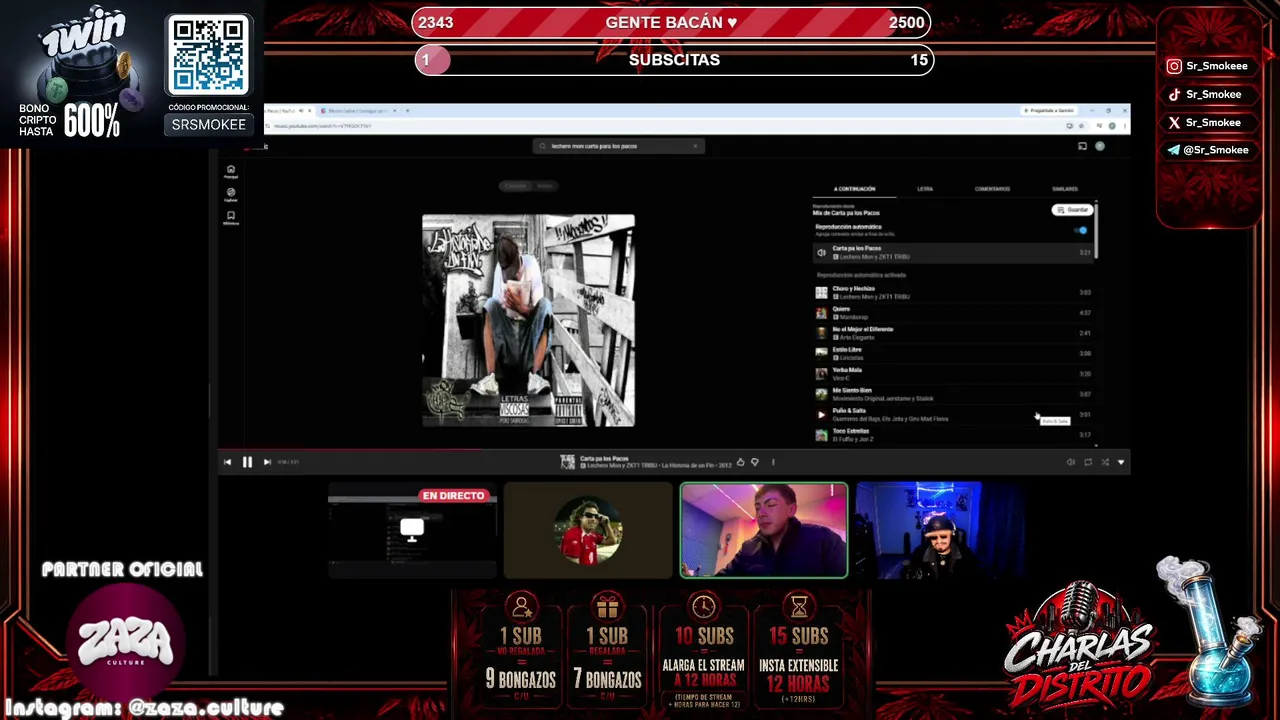Play No el Mejor el Diferente
Screen dimensions: 1280x720
954,333
